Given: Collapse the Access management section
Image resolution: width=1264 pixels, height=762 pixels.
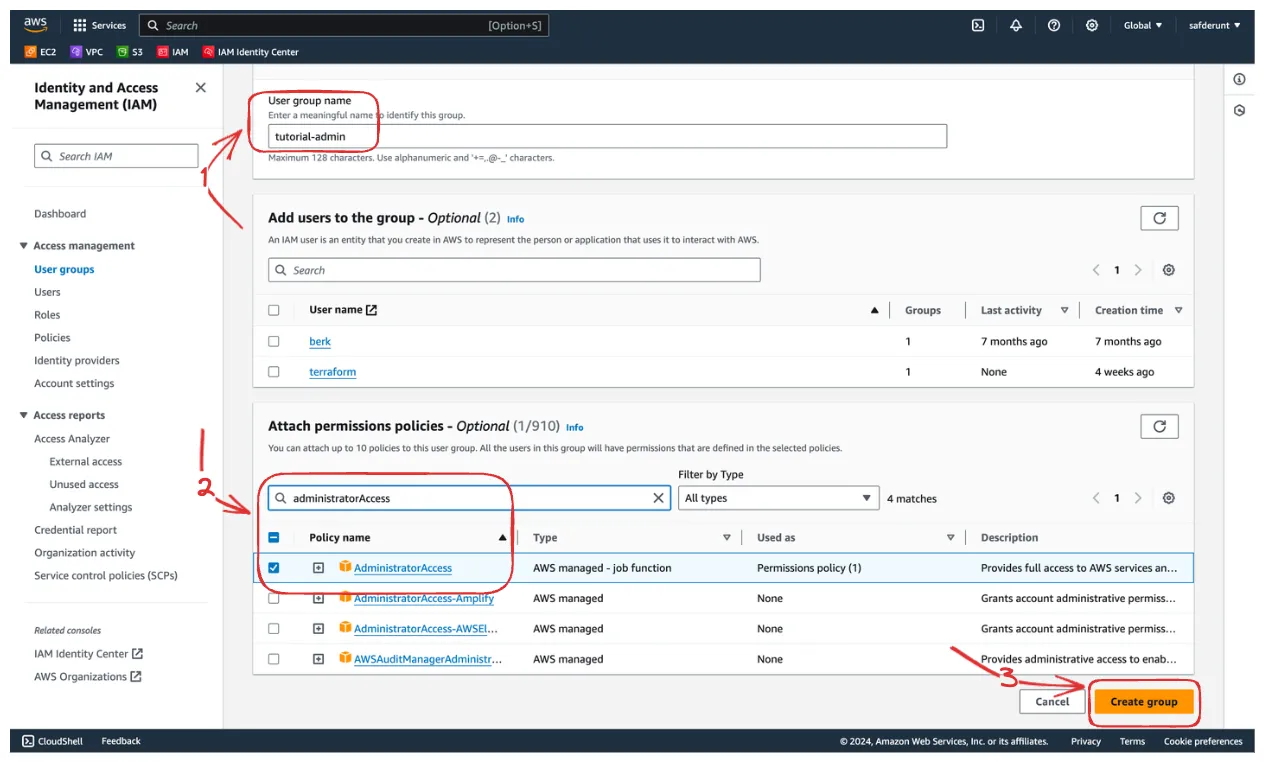Looking at the screenshot, I should click(x=24, y=246).
